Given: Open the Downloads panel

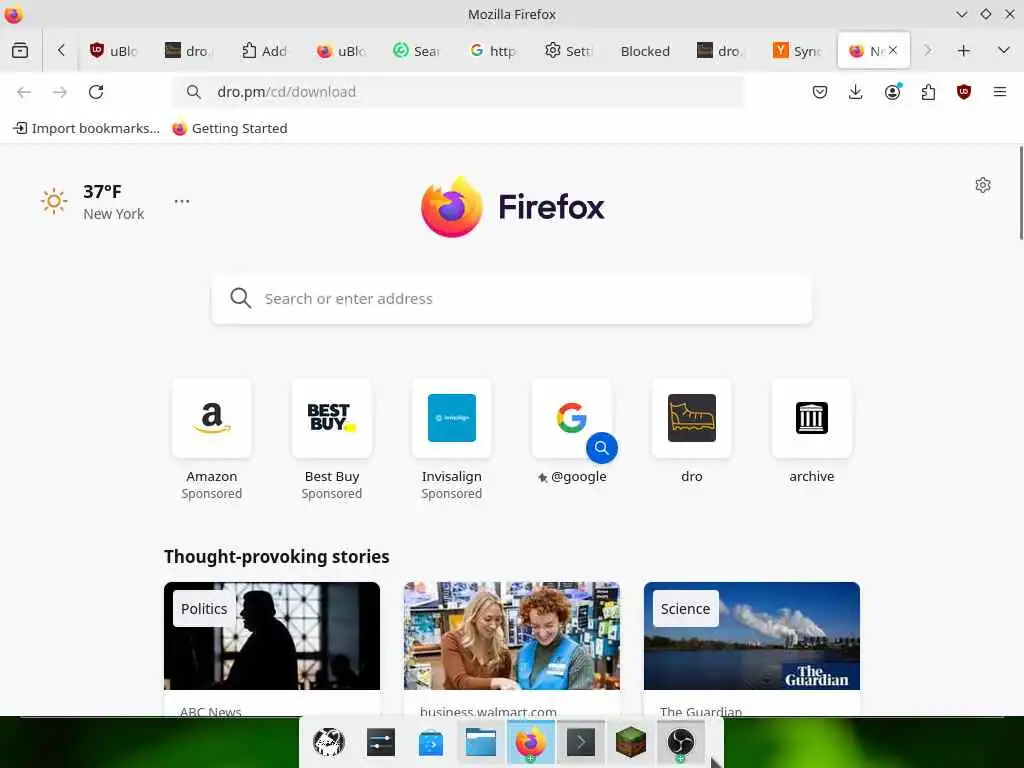Looking at the screenshot, I should pos(856,92).
